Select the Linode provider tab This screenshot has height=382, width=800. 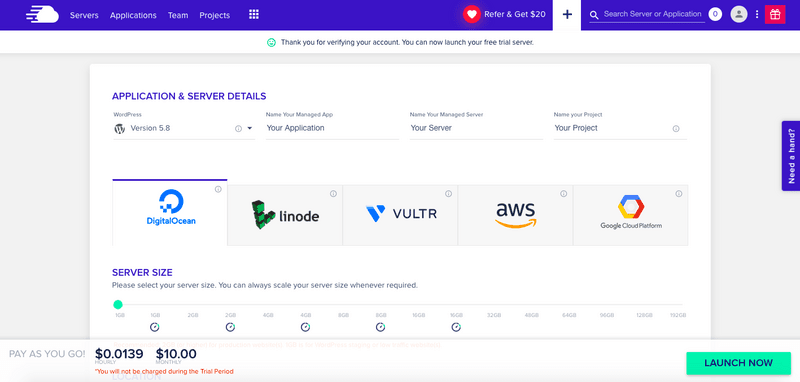coord(285,215)
